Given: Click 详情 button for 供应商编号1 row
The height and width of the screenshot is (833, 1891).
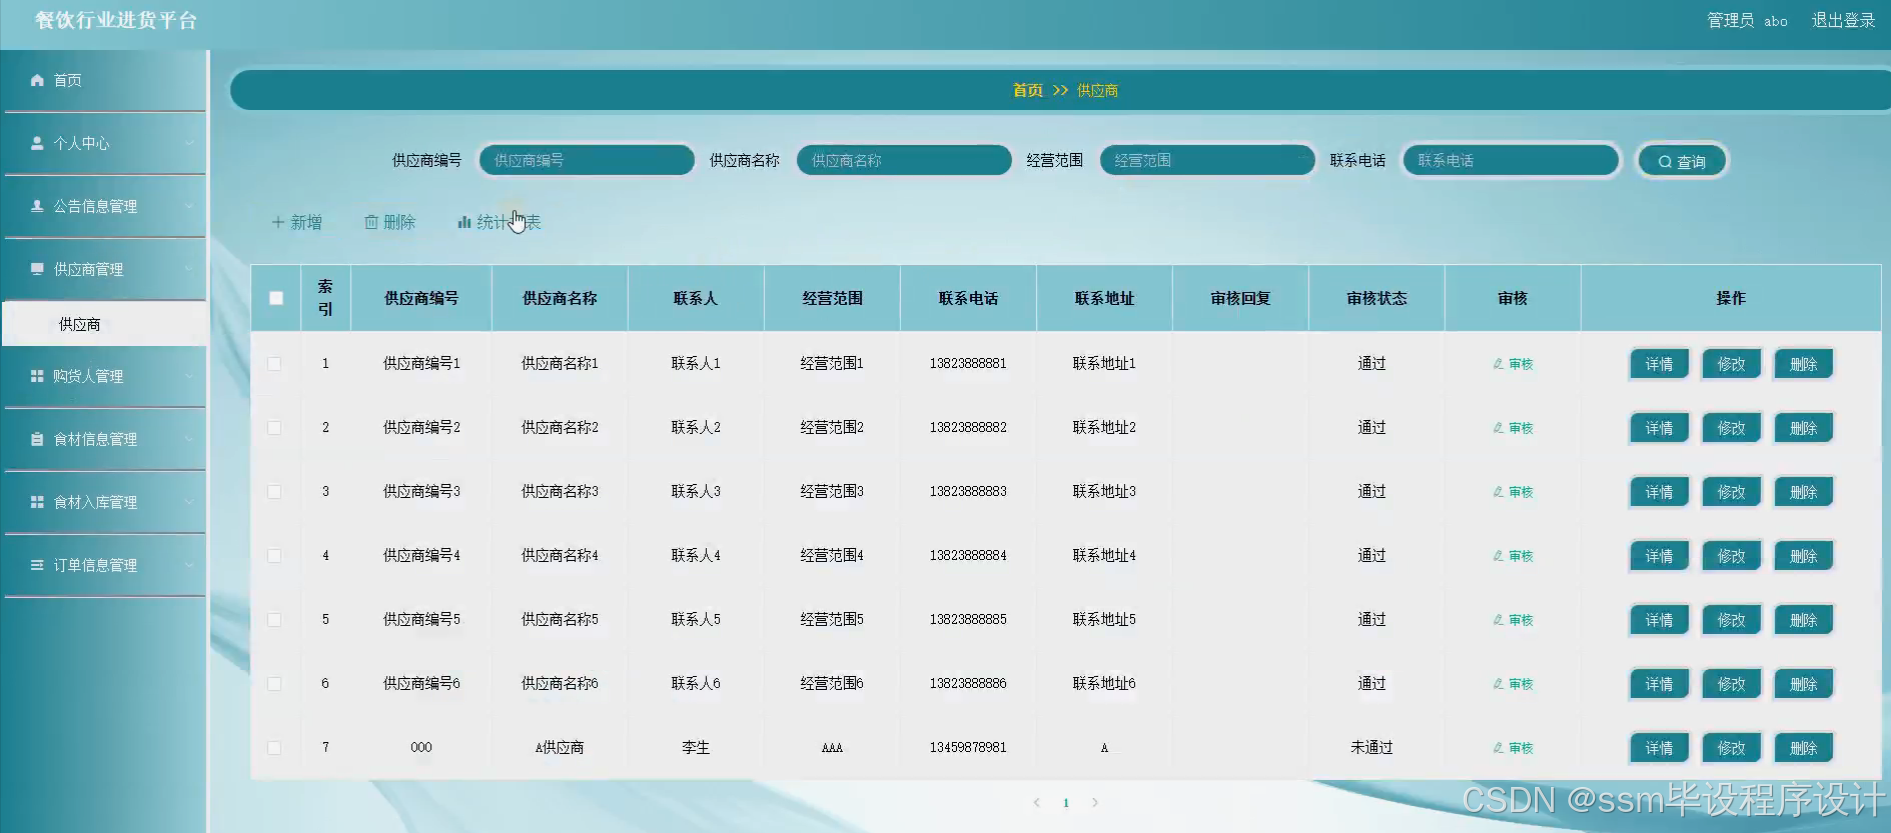Looking at the screenshot, I should pyautogui.click(x=1659, y=364).
